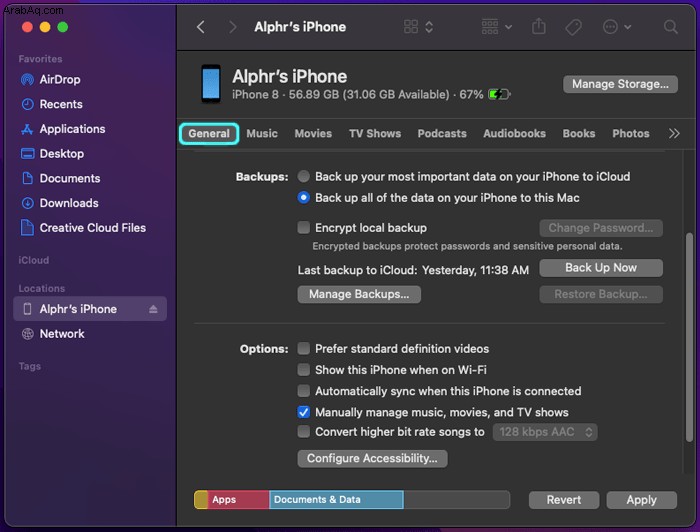
Task: Open the 128 kbps AAC bitrate dropdown
Action: pyautogui.click(x=545, y=432)
